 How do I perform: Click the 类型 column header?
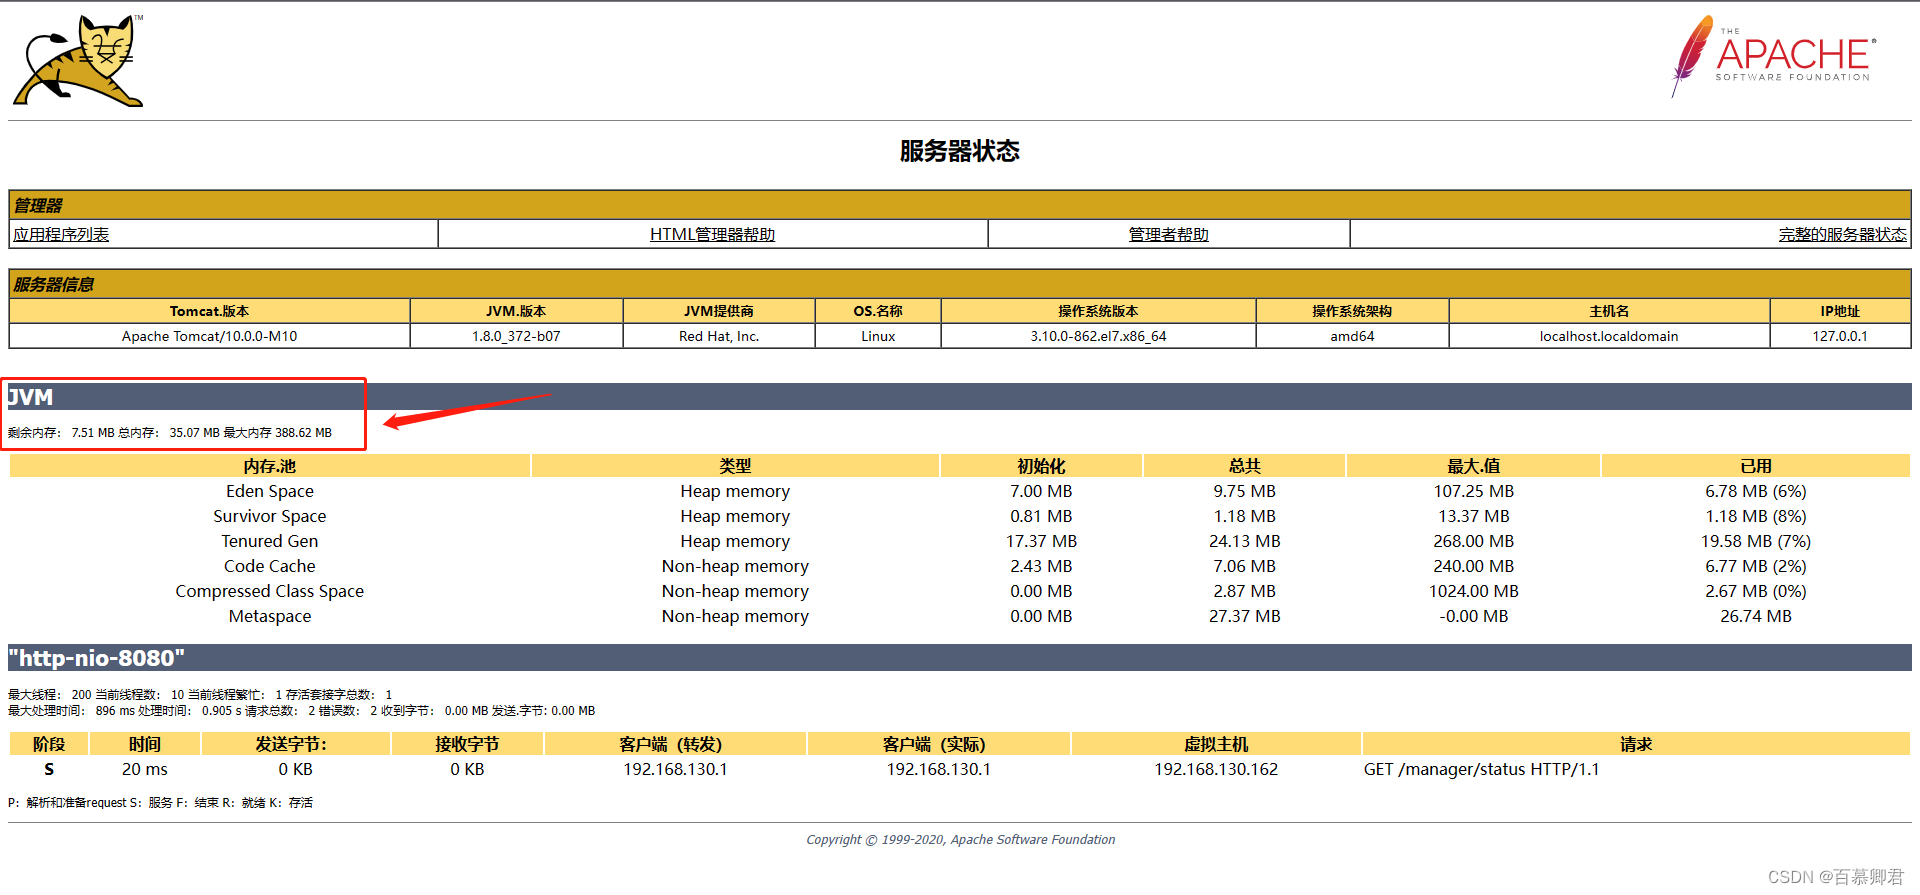[735, 466]
